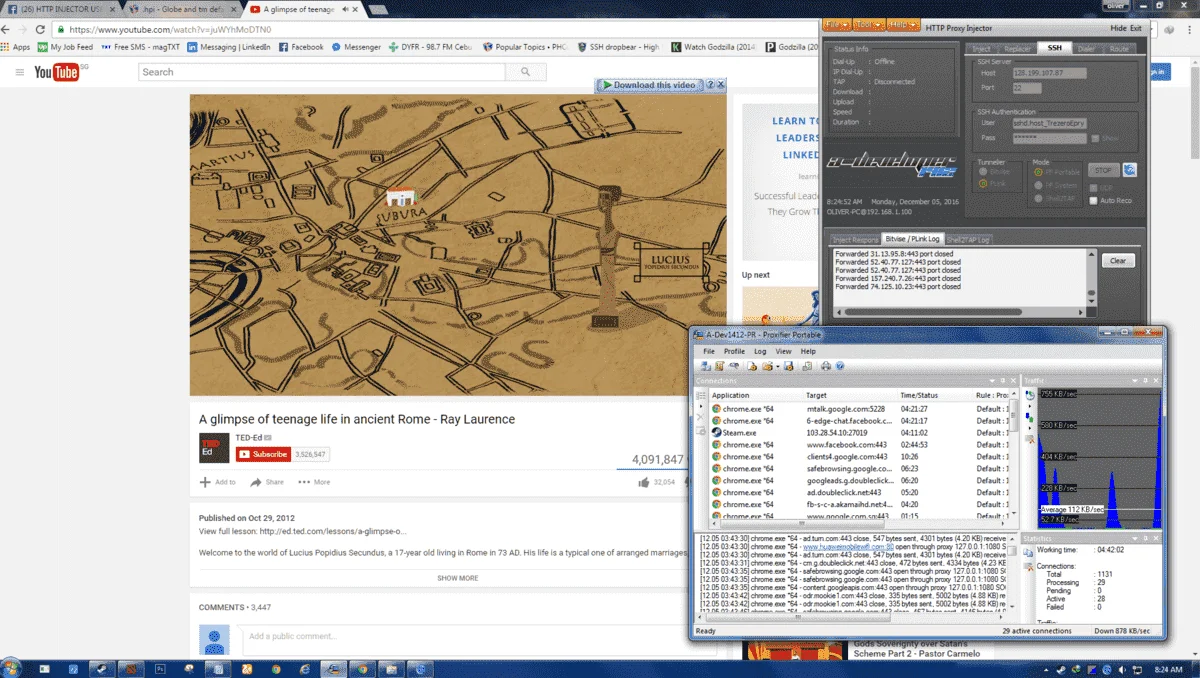Image resolution: width=1200 pixels, height=678 pixels.
Task: Select the Plink tunneller radio button
Action: pyautogui.click(x=983, y=183)
